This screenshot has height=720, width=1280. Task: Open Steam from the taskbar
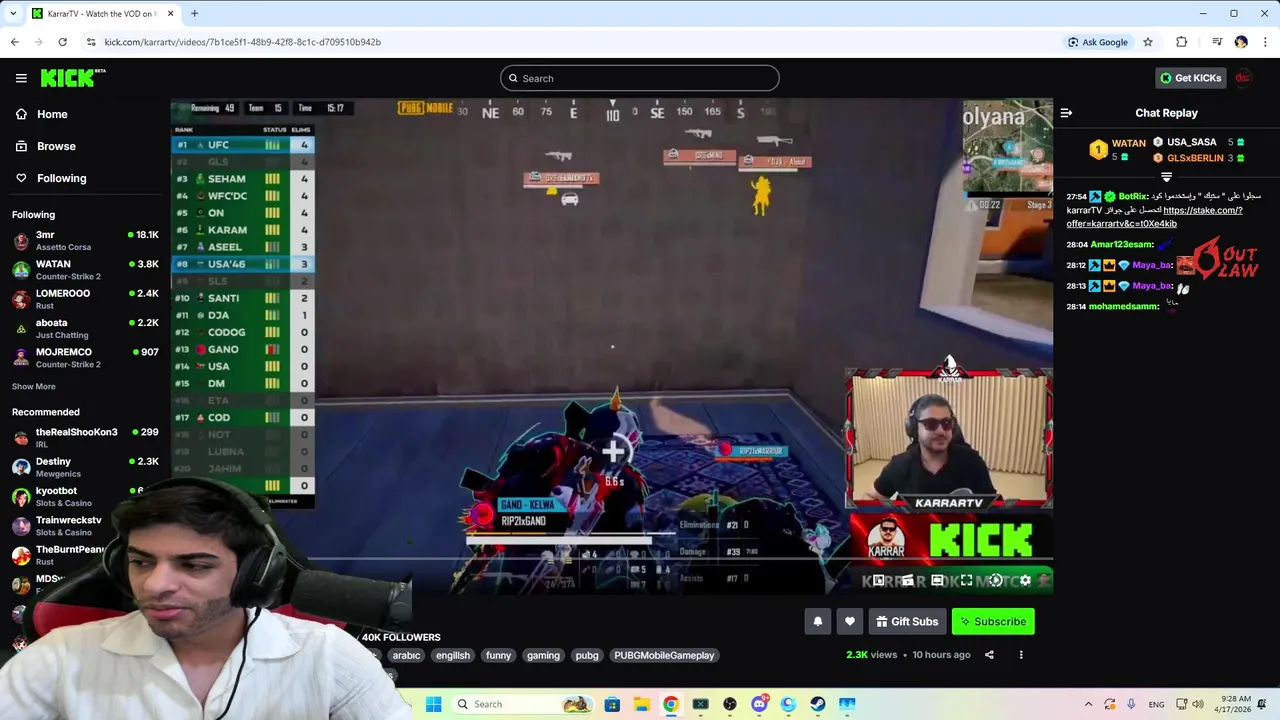817,704
